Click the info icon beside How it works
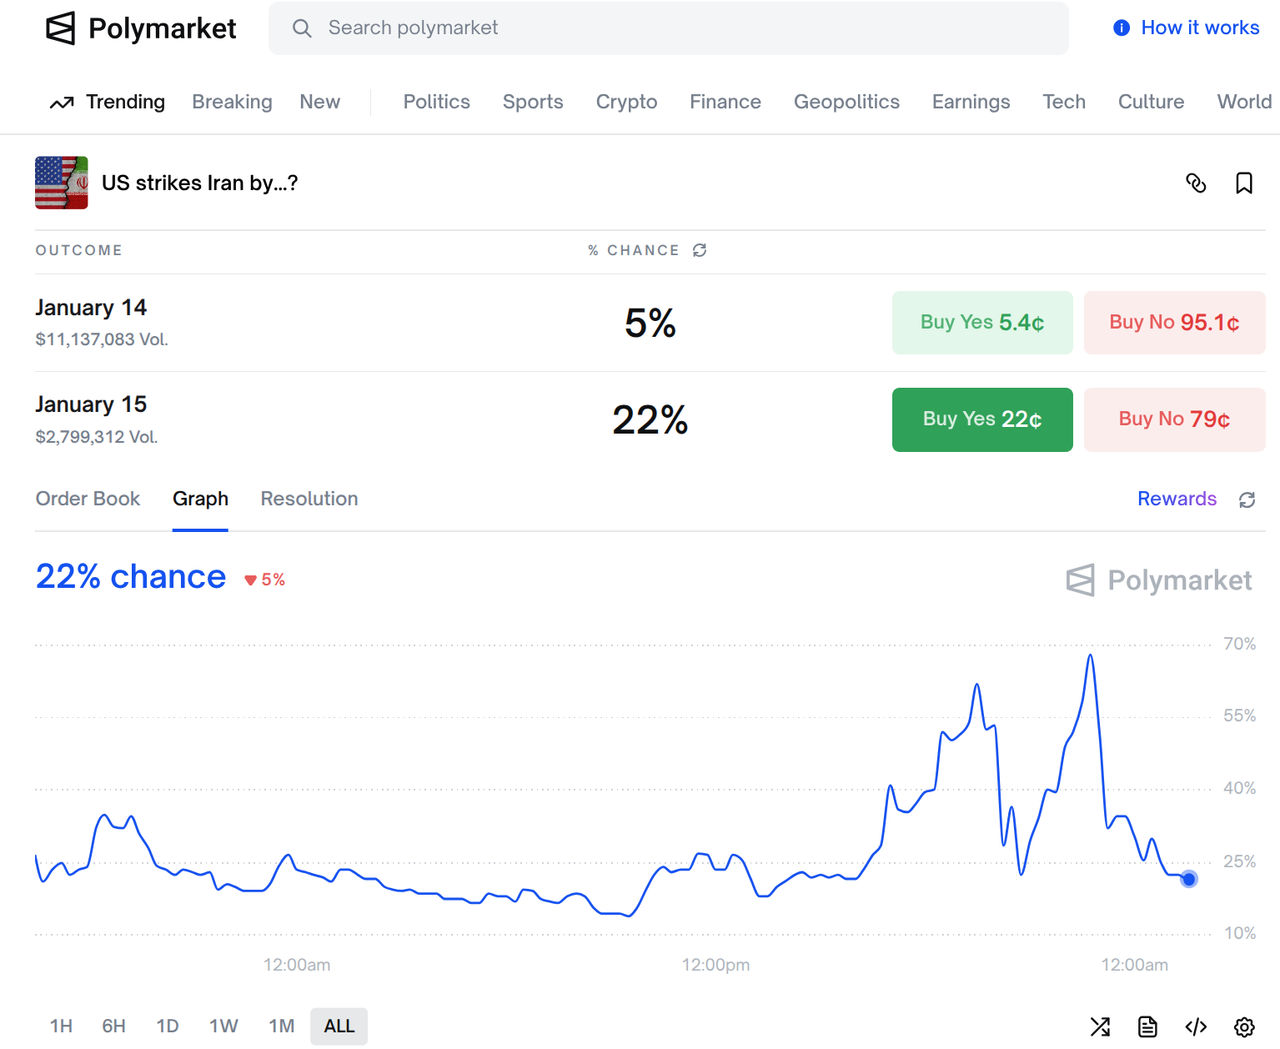The image size is (1280, 1049). click(x=1122, y=28)
